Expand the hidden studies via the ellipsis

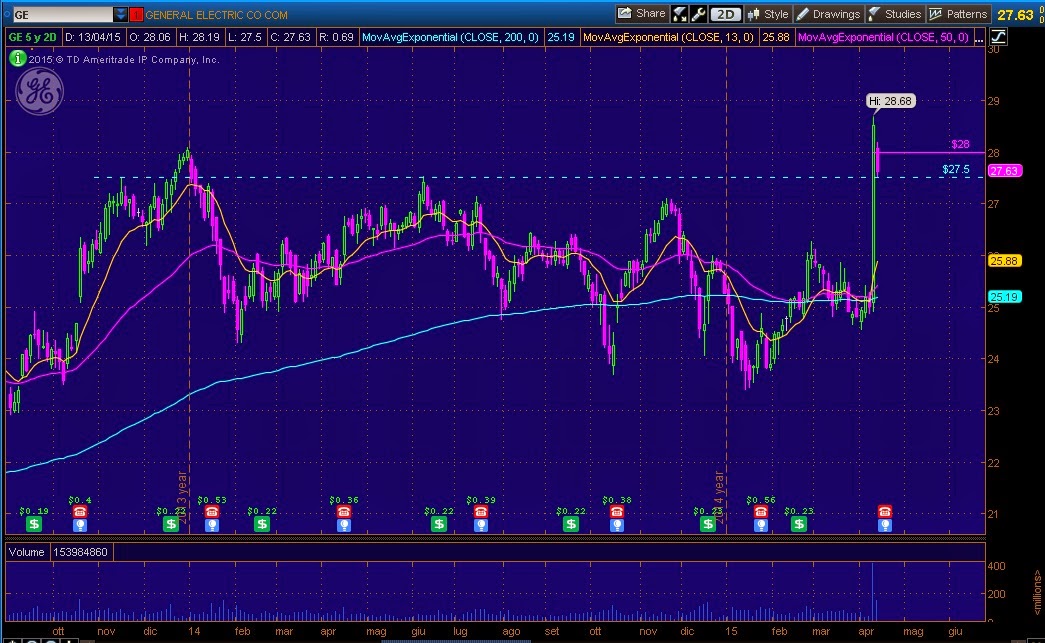tap(978, 38)
